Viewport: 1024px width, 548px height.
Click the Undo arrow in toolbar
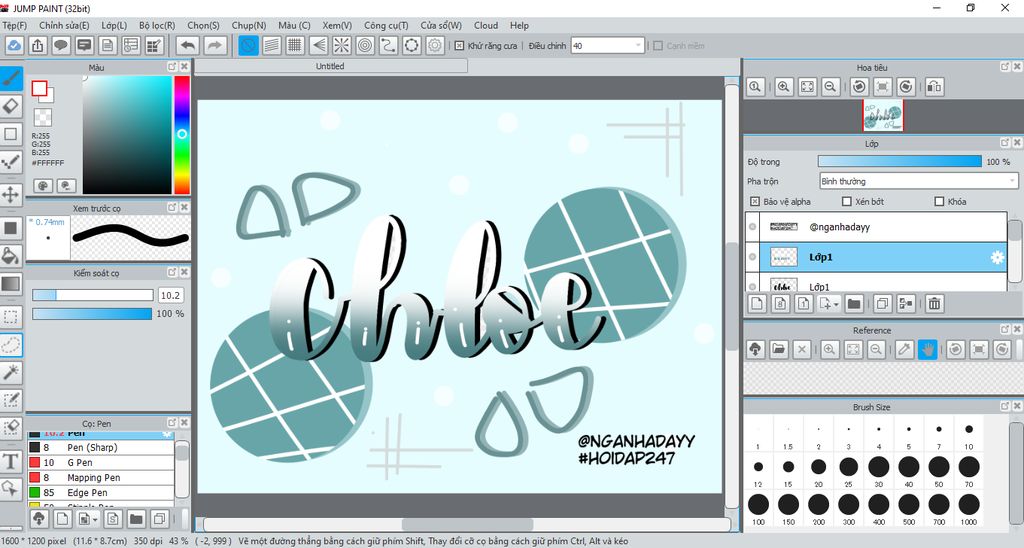(x=188, y=46)
